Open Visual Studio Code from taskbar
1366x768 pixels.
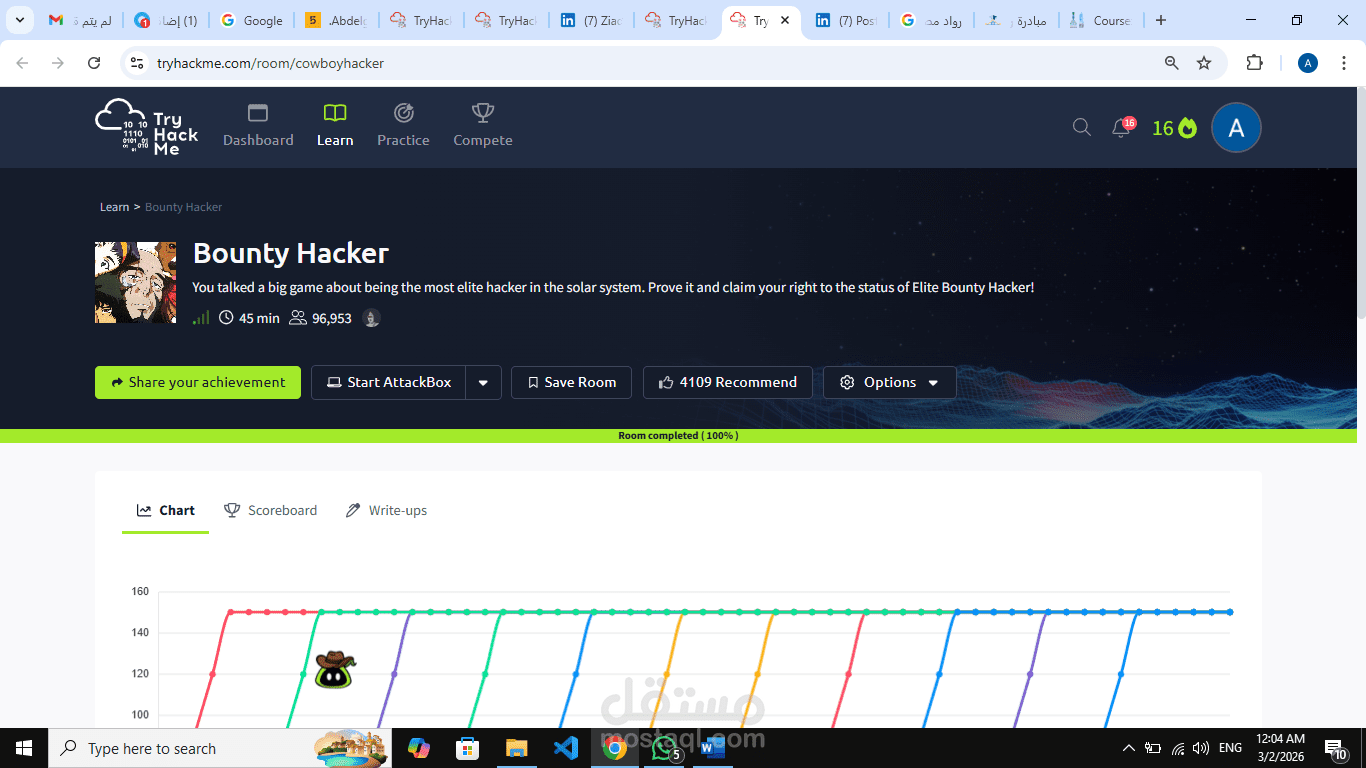point(565,748)
